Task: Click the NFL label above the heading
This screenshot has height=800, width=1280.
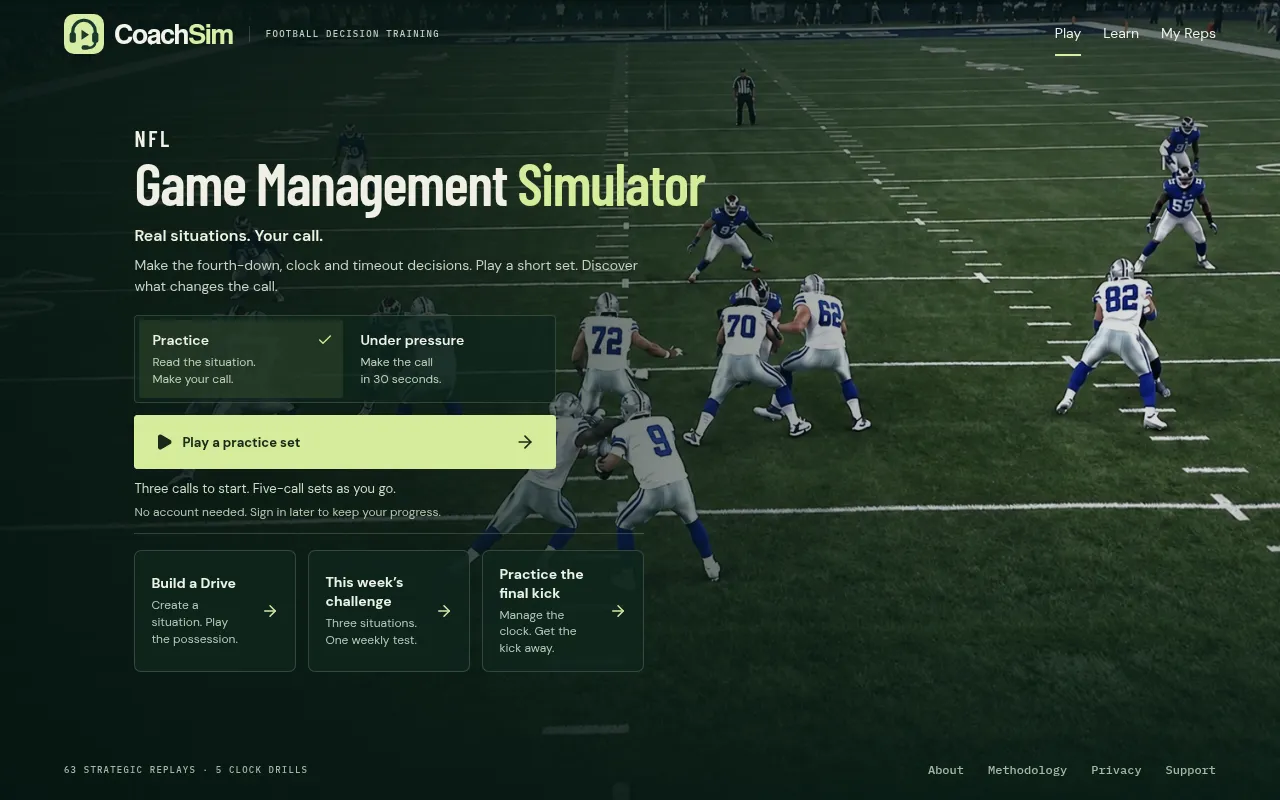Action: [153, 139]
